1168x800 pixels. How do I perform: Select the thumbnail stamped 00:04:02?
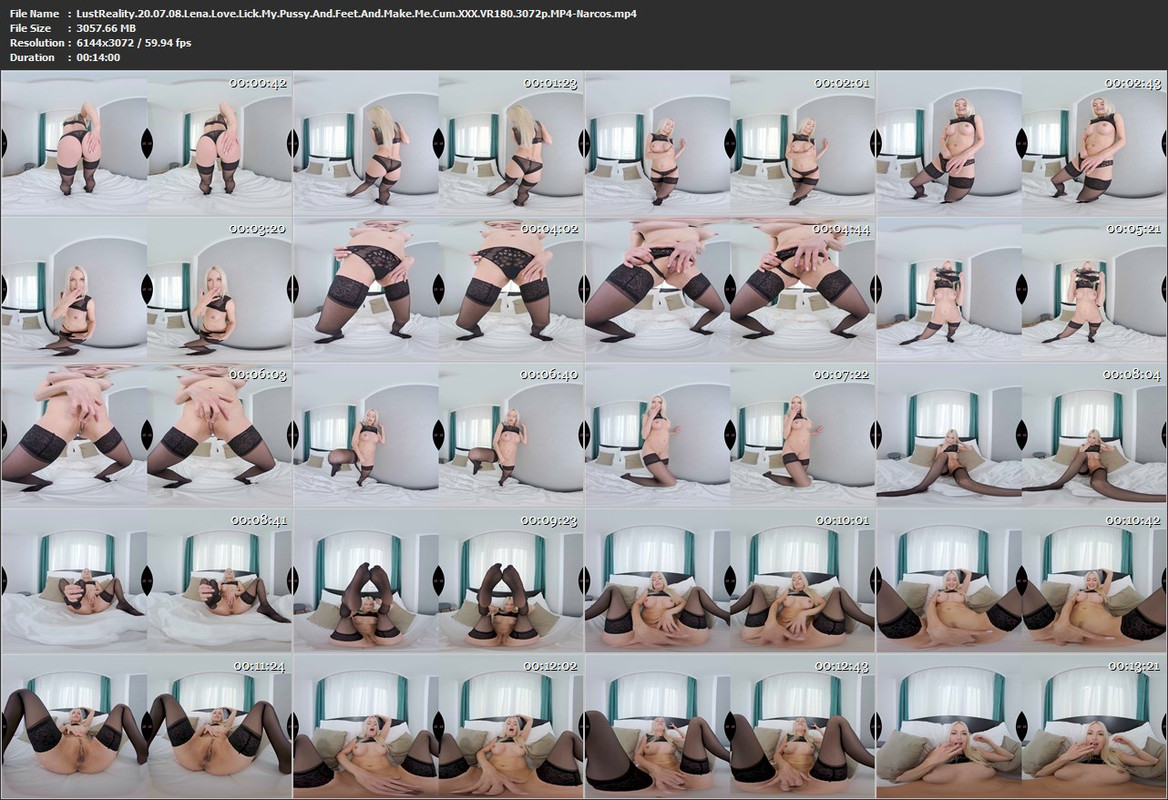coord(438,290)
